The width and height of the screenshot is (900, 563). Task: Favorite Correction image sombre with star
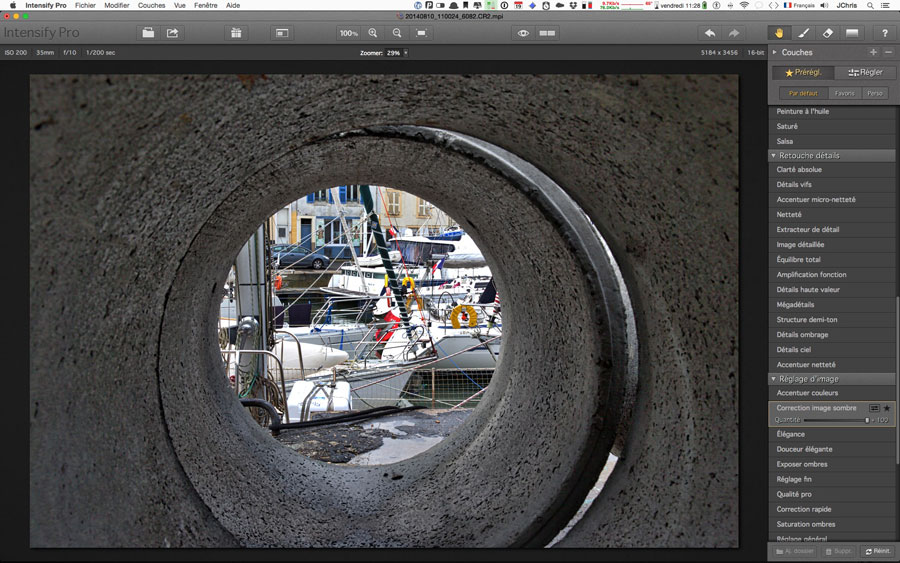point(887,408)
